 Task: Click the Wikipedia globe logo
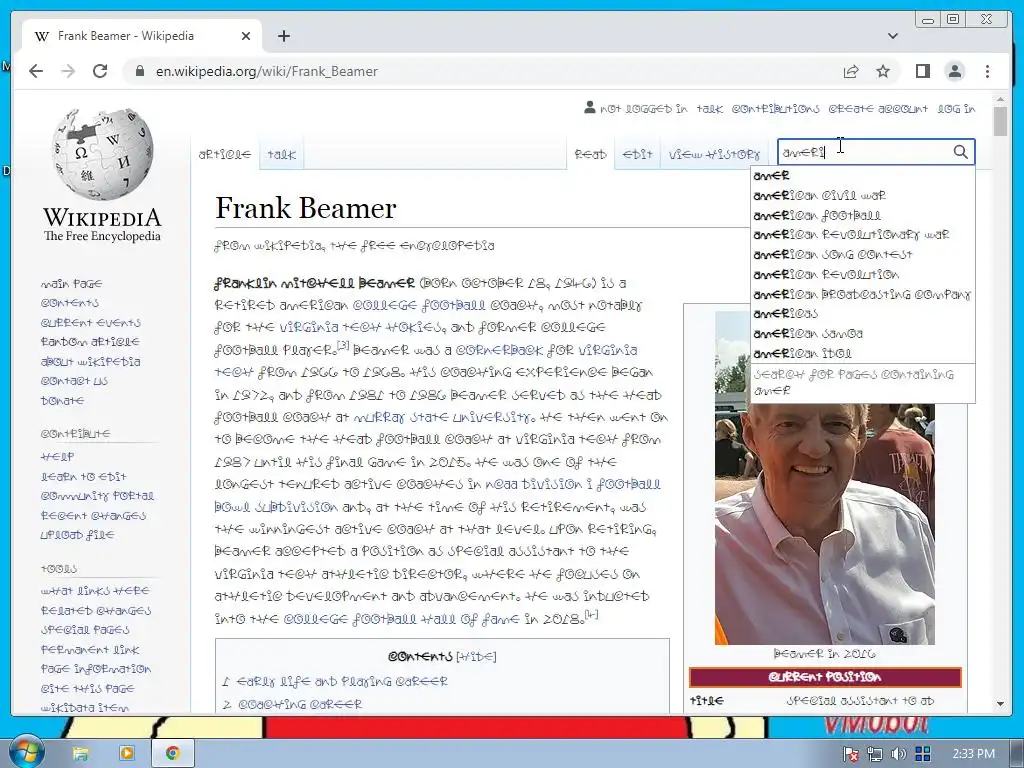102,154
